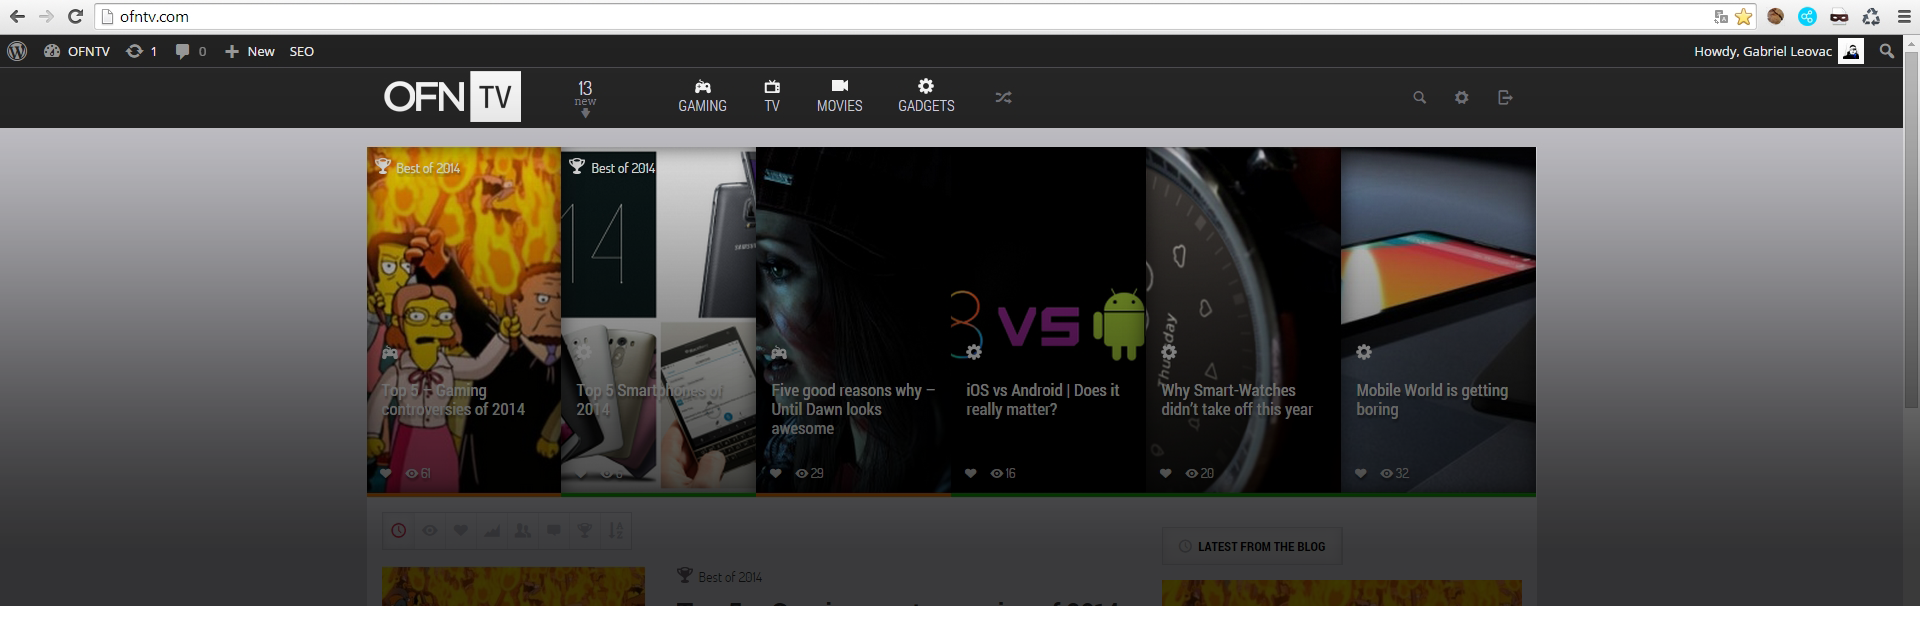Expand the 13 new posts dropdown
This screenshot has height=640, width=1920.
(585, 98)
